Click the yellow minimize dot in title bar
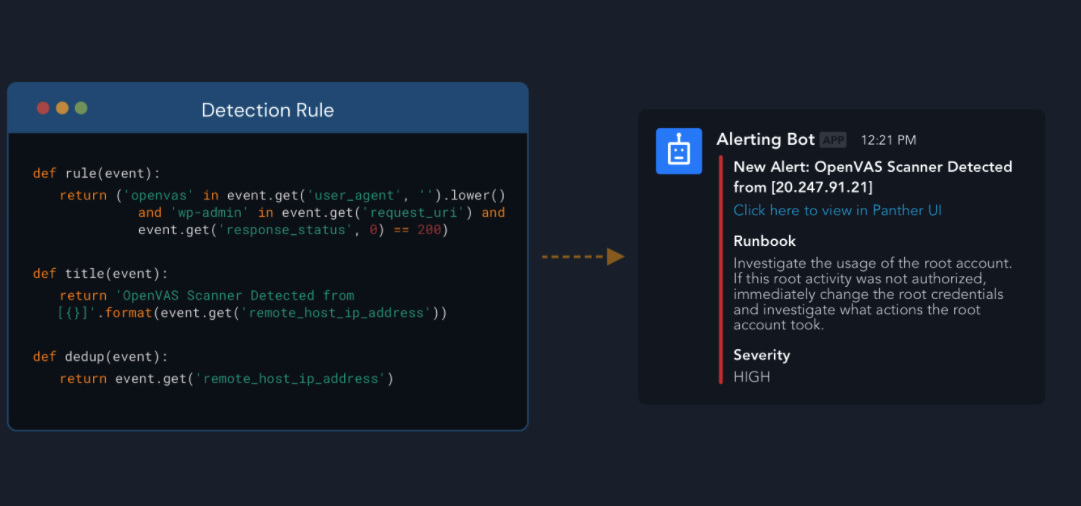This screenshot has width=1081, height=506. pos(62,108)
